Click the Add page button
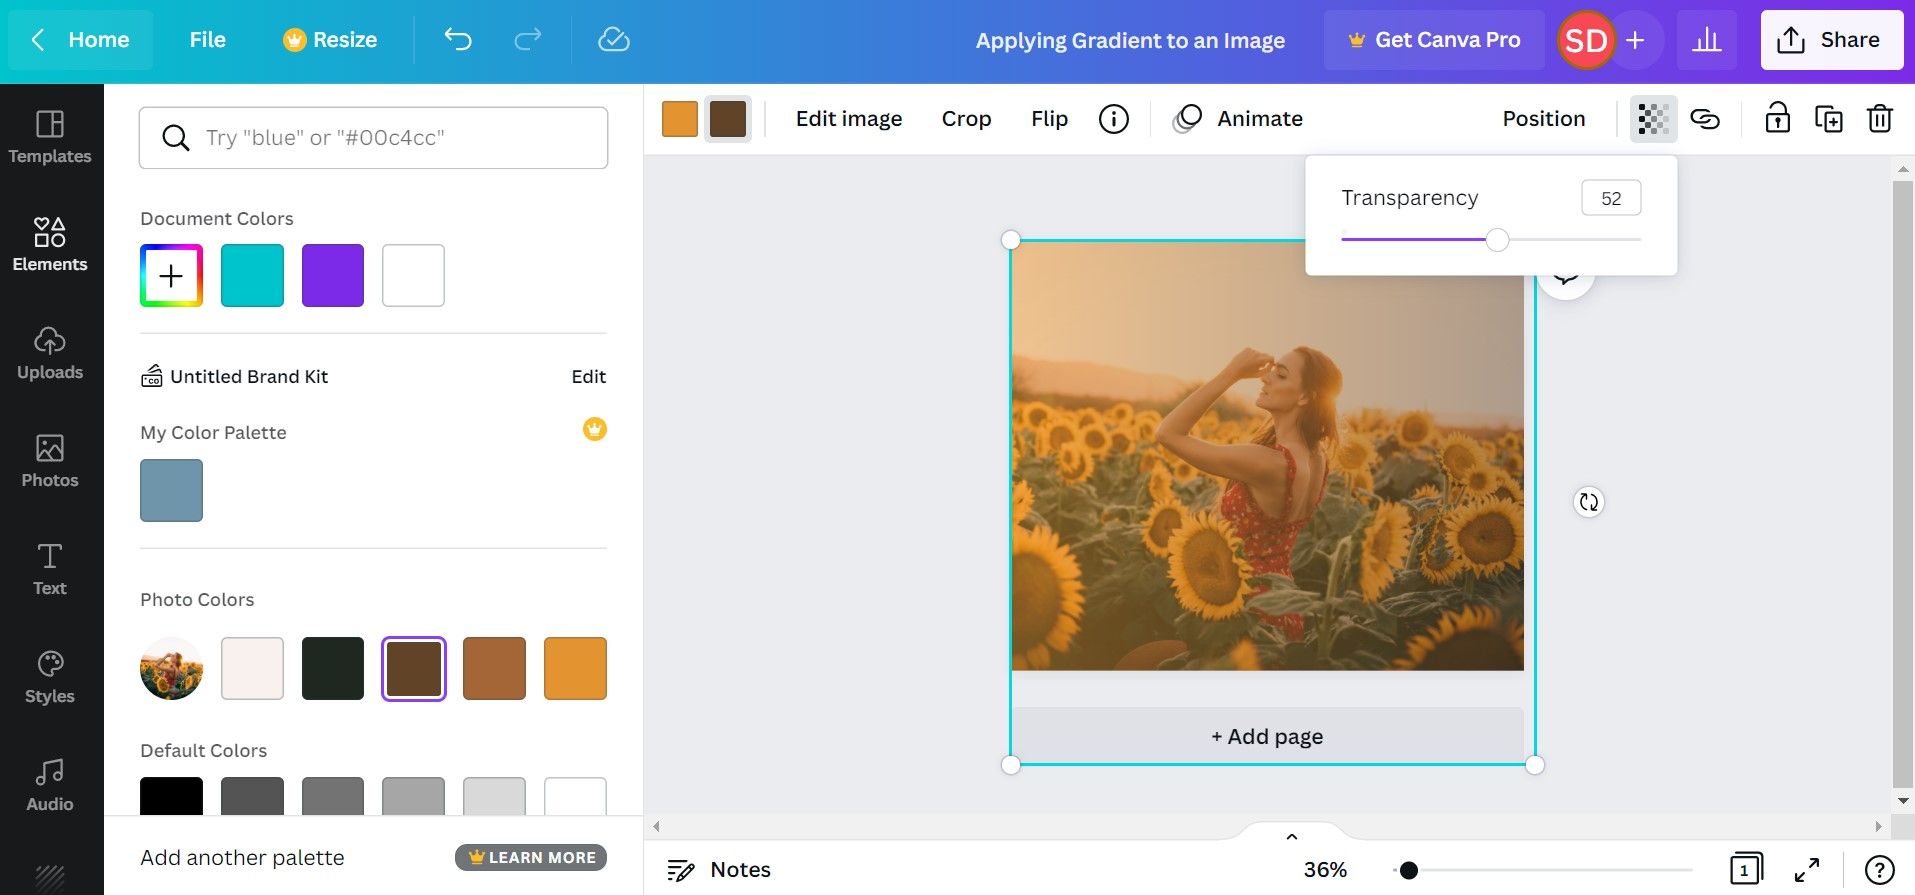The image size is (1915, 895). [1267, 737]
